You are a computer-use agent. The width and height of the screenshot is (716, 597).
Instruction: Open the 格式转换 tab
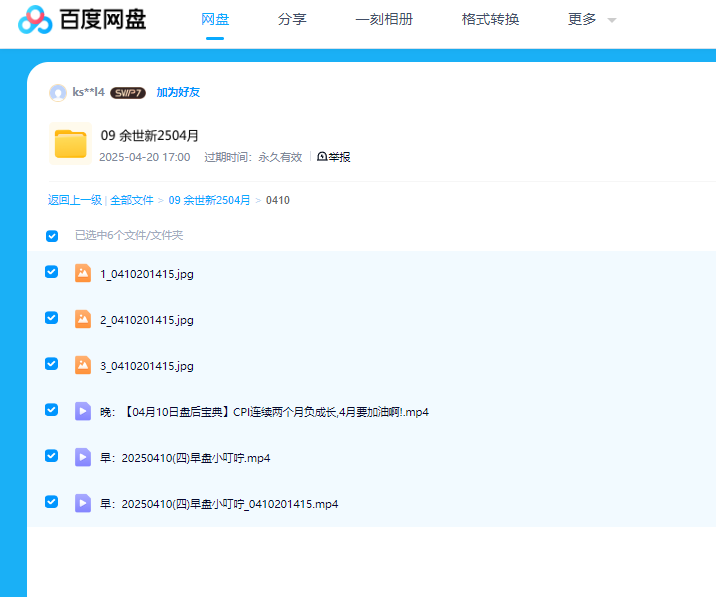tap(490, 20)
